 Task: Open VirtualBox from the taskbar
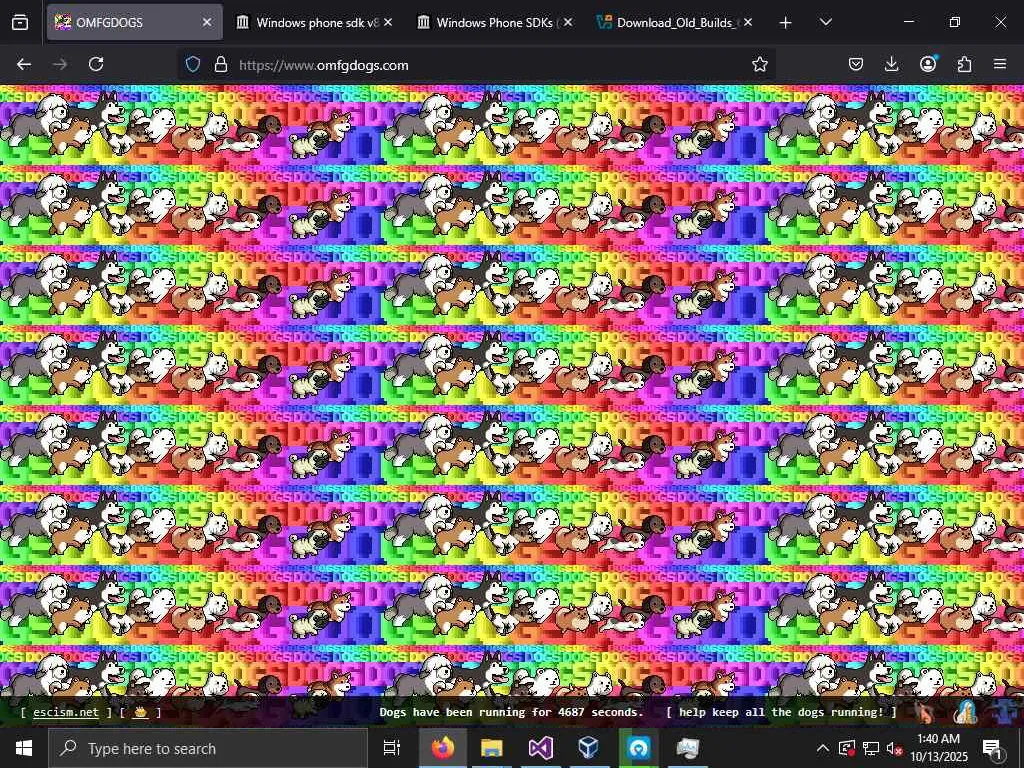coord(589,748)
